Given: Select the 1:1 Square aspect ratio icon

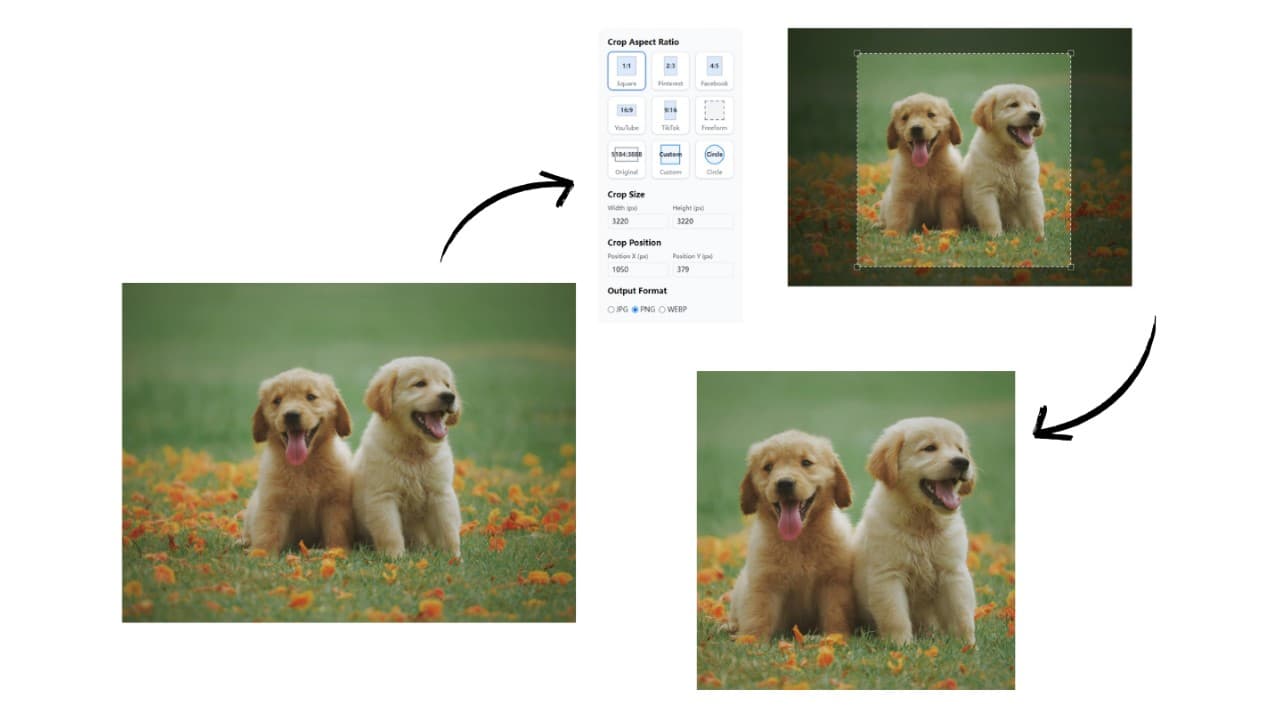Looking at the screenshot, I should pyautogui.click(x=626, y=68).
